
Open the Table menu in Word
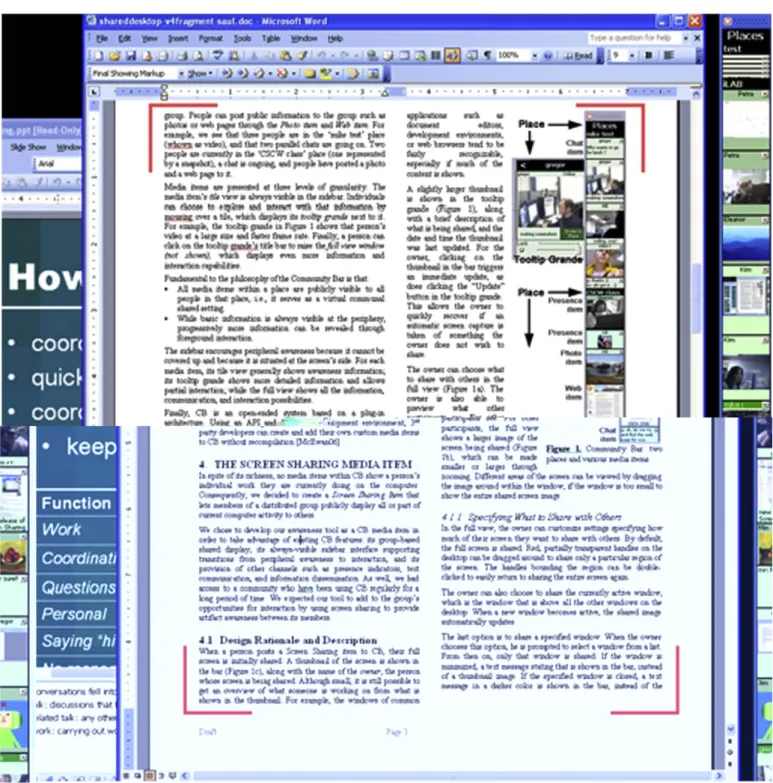click(271, 38)
